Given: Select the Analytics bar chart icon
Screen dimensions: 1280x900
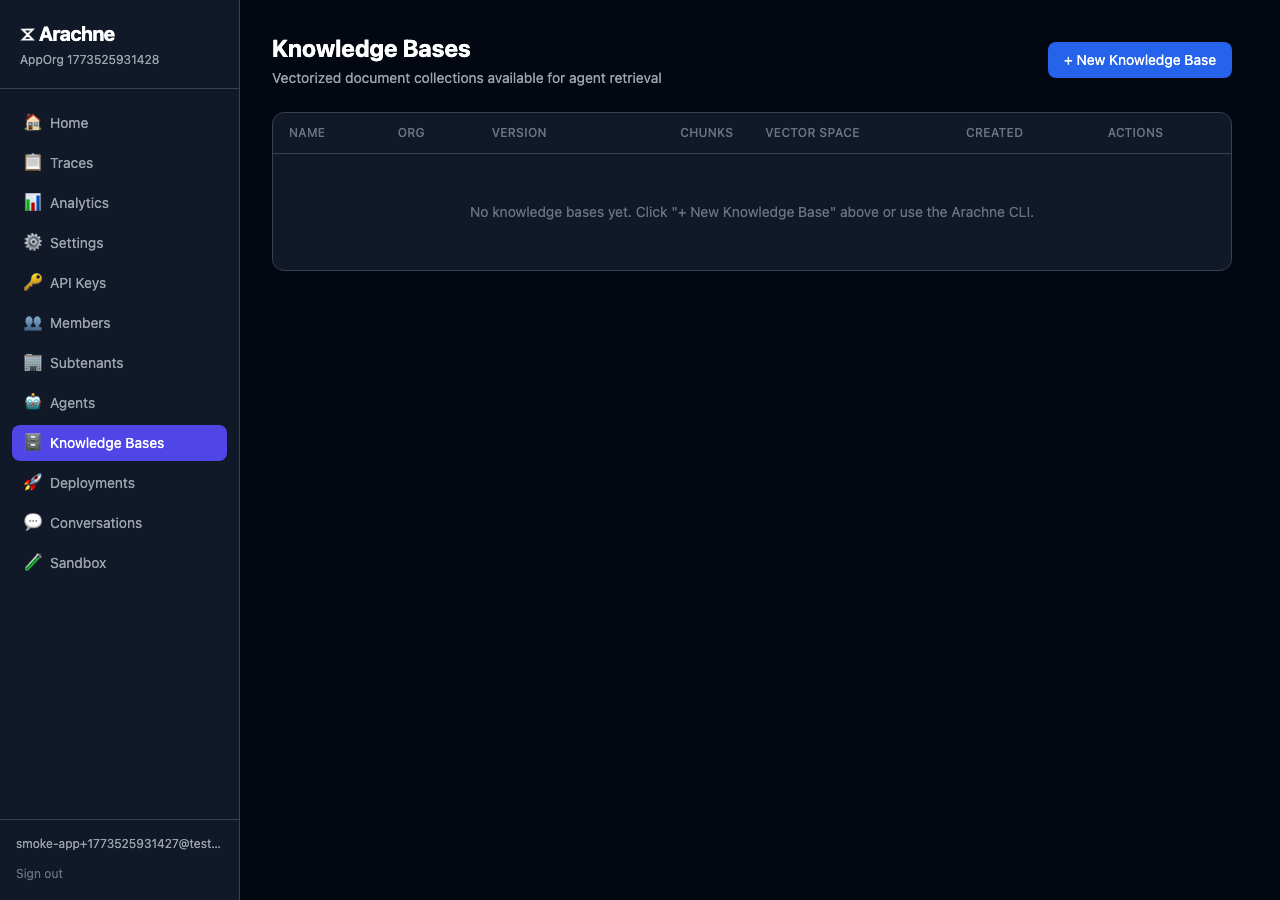Looking at the screenshot, I should click(31, 202).
